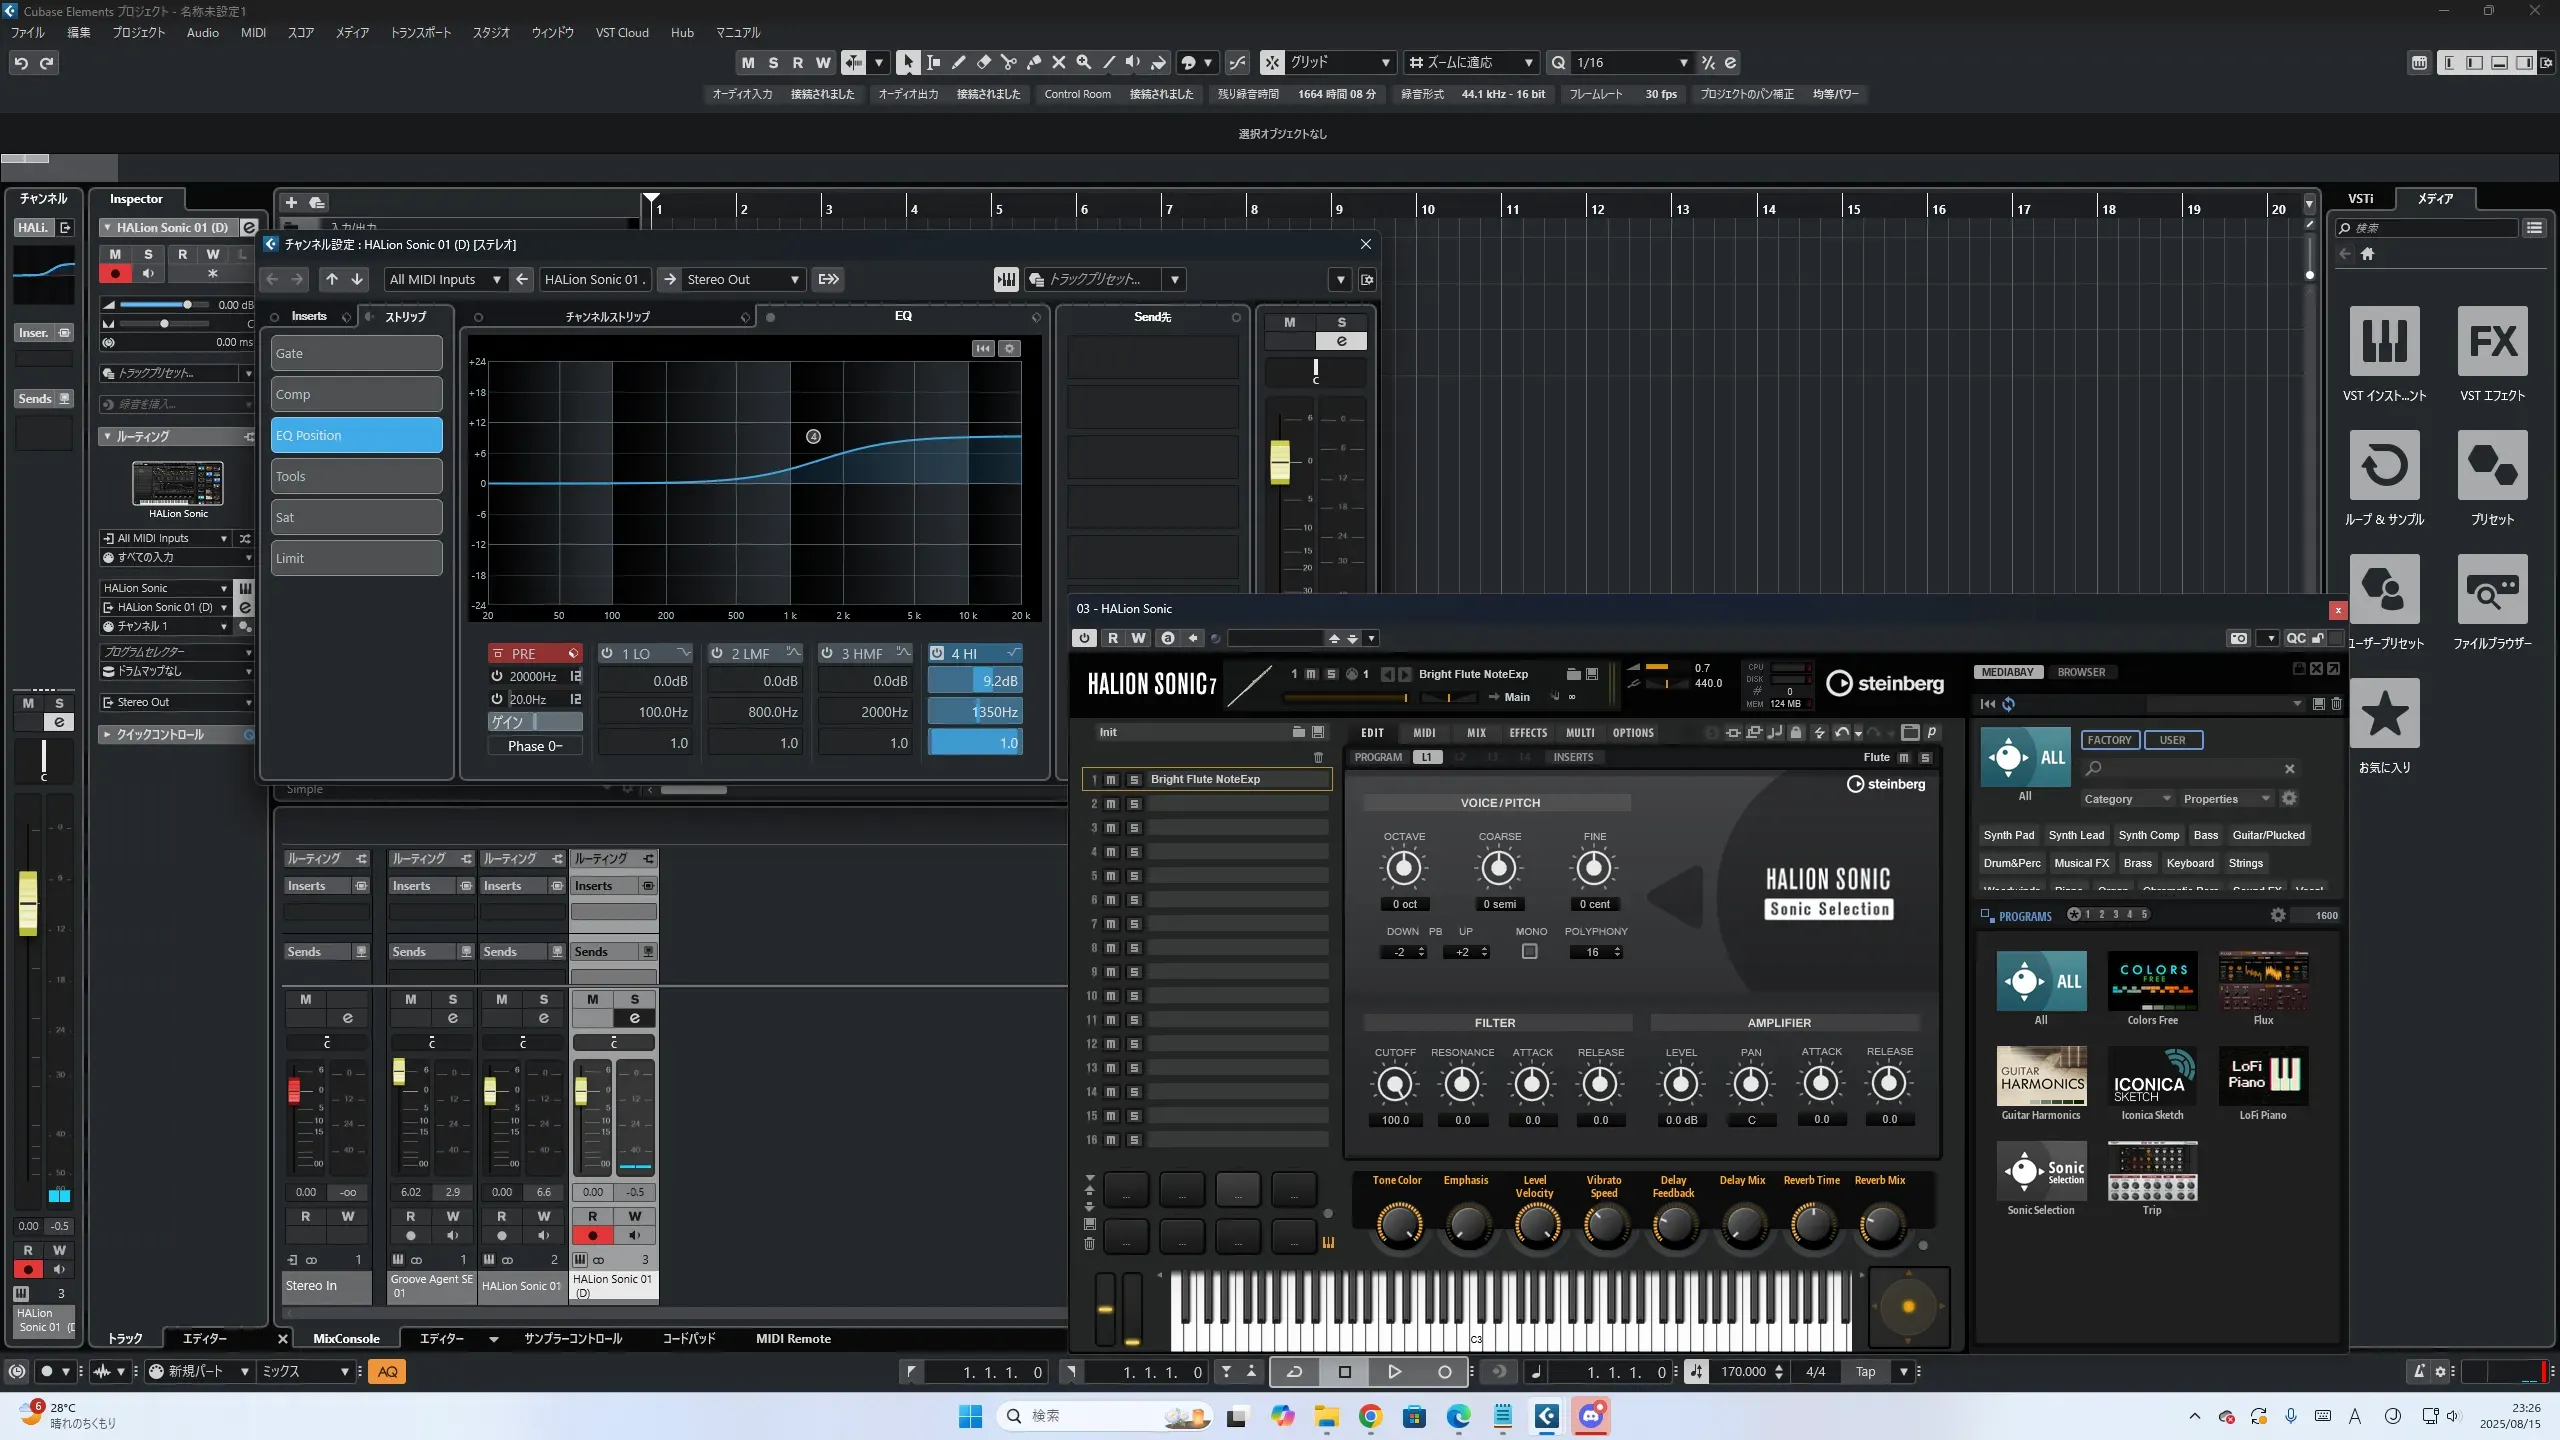Viewport: 2560px width, 1440px height.
Task: Open Stereo Out output routing dropdown
Action: coord(742,280)
